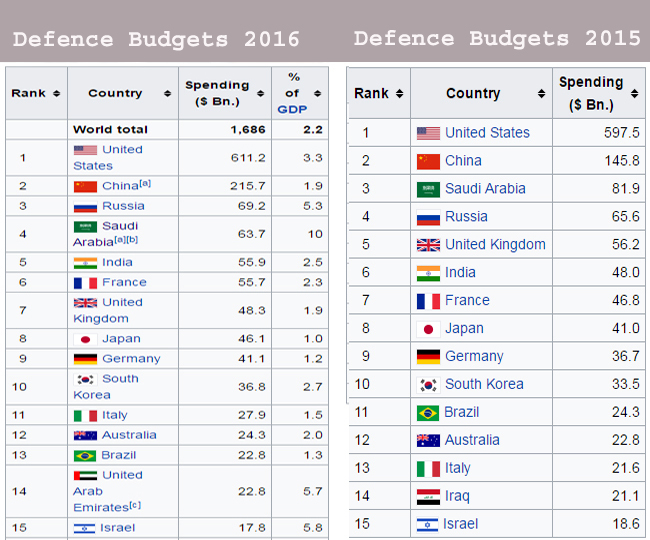Sort 2015 table using Country sort arrows
Viewport: 650px width, 540px height.
[x=538, y=94]
